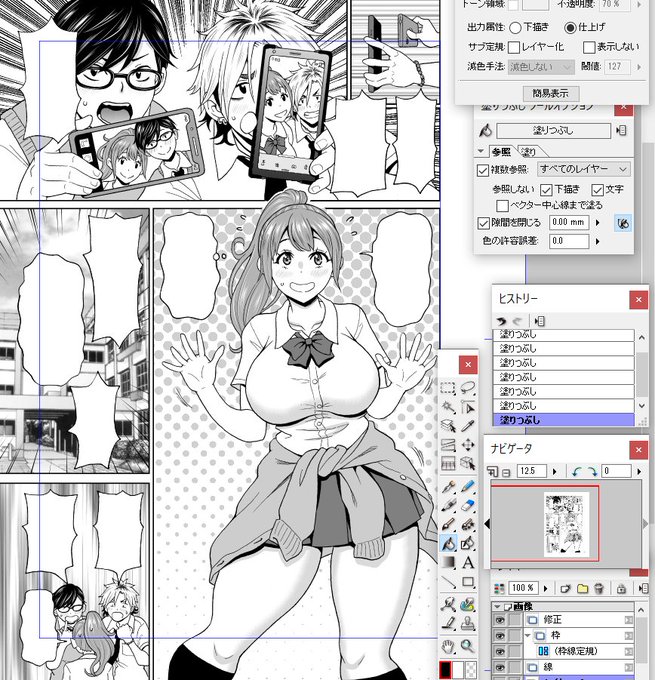Select the magic wand tool
This screenshot has height=680, width=655.
448,407
